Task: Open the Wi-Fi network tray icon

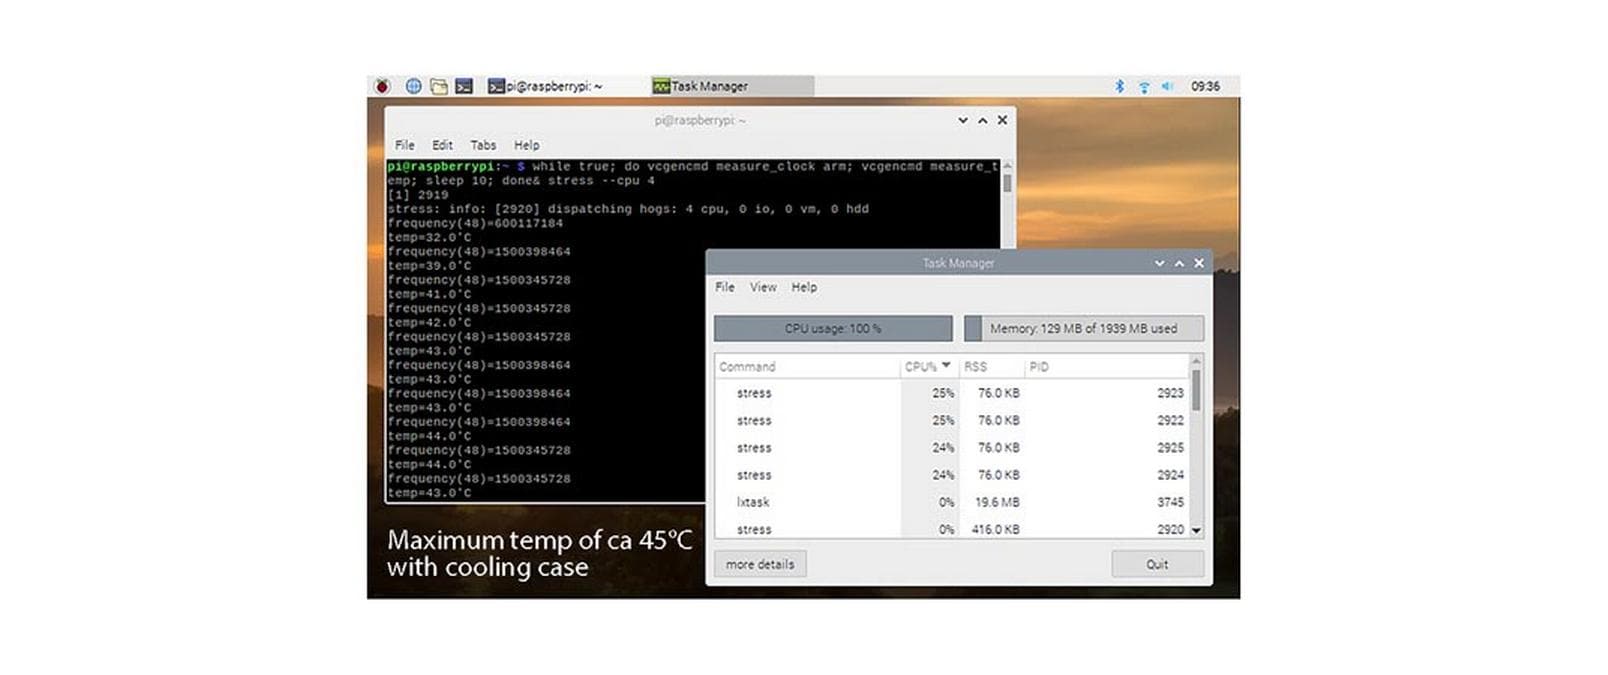Action: pos(1144,87)
